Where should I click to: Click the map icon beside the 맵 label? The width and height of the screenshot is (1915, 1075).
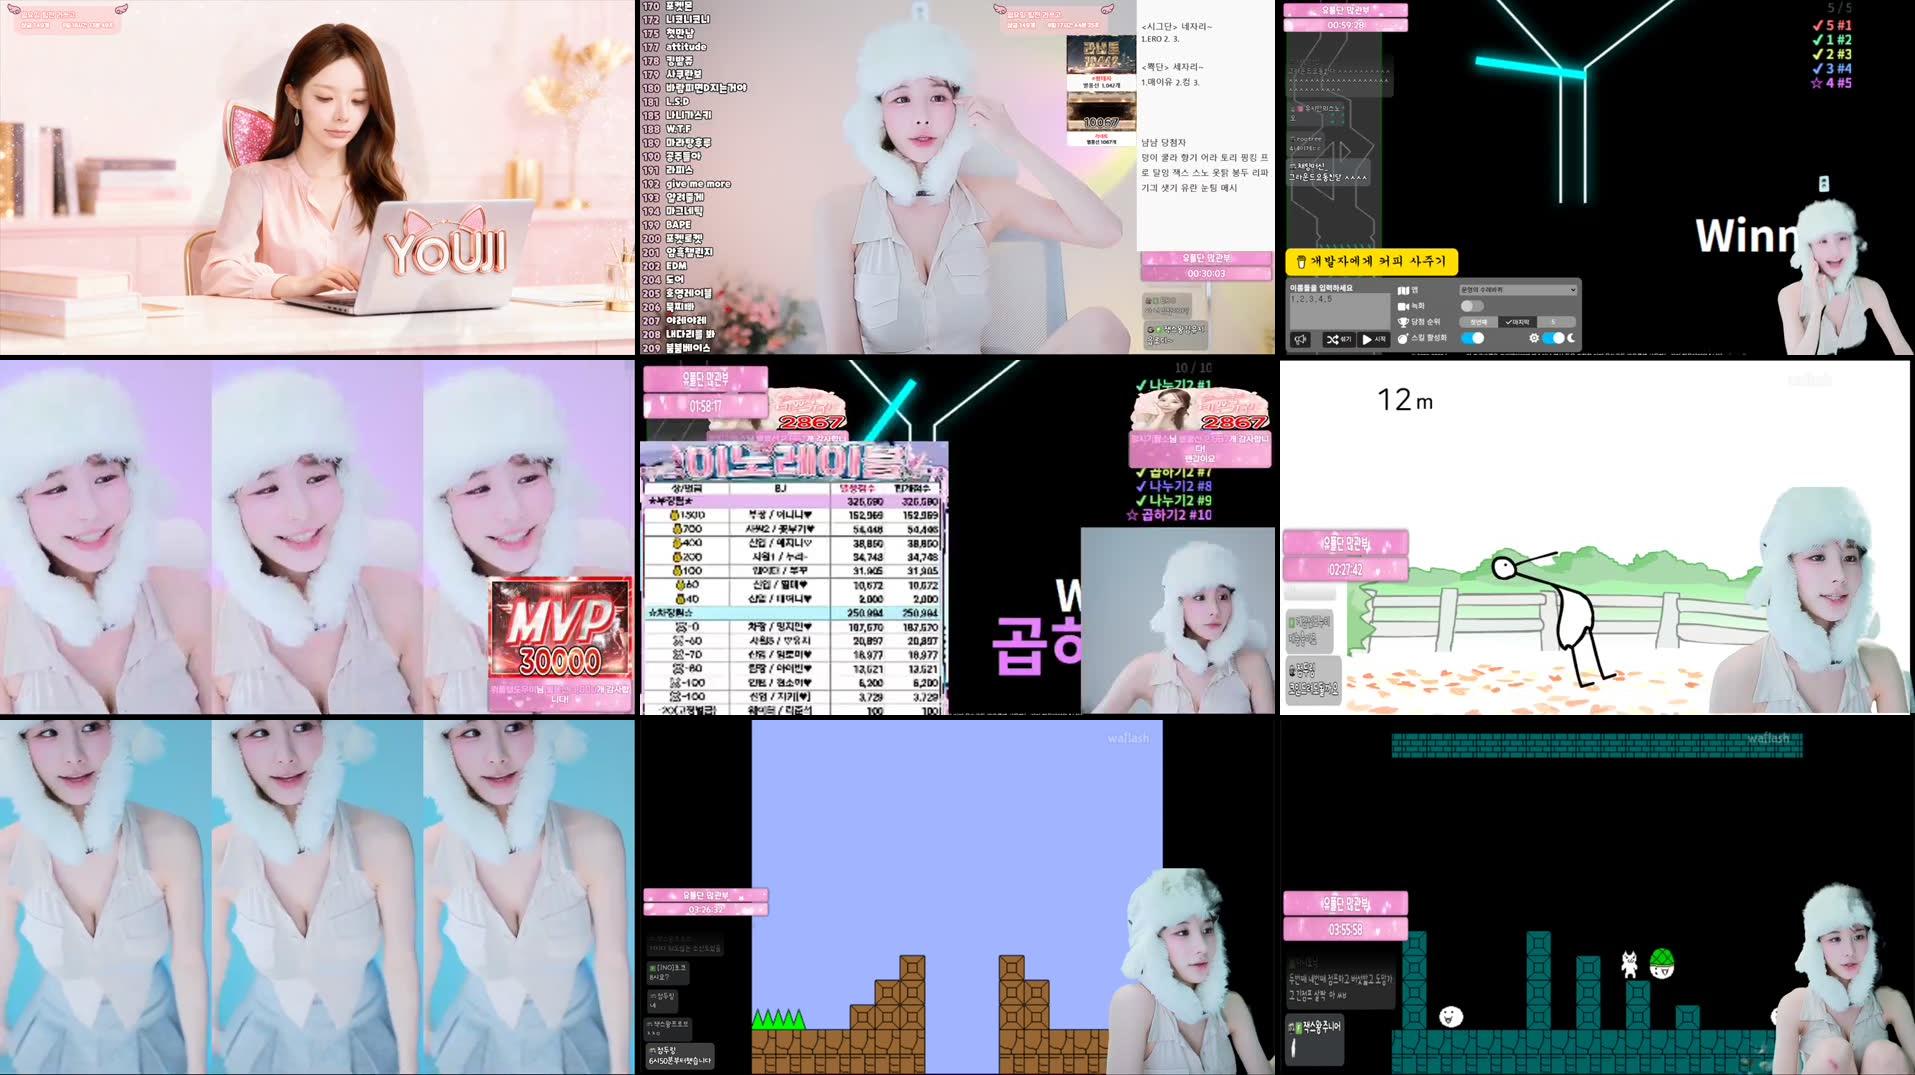[x=1403, y=290]
